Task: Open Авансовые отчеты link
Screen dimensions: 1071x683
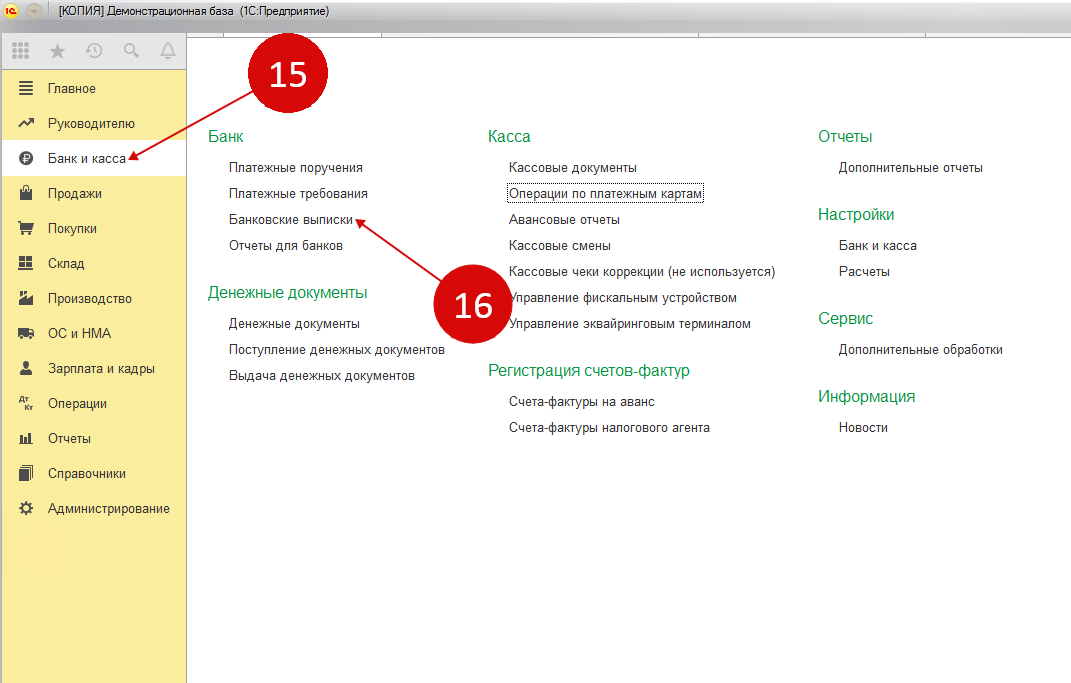Action: (564, 220)
